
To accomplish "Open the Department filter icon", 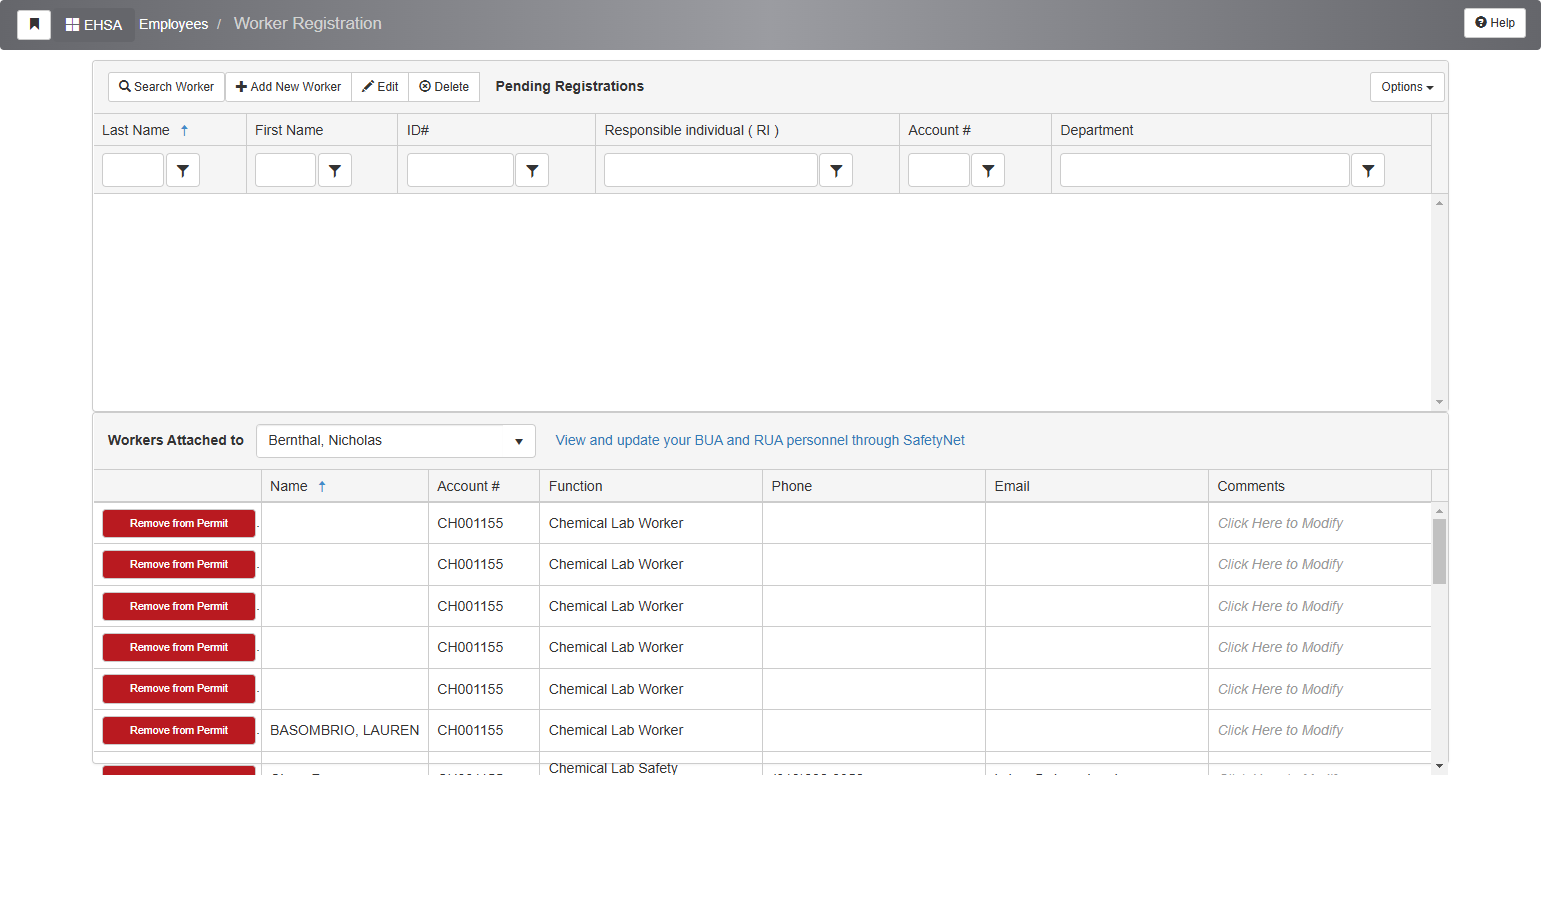I will [1368, 170].
